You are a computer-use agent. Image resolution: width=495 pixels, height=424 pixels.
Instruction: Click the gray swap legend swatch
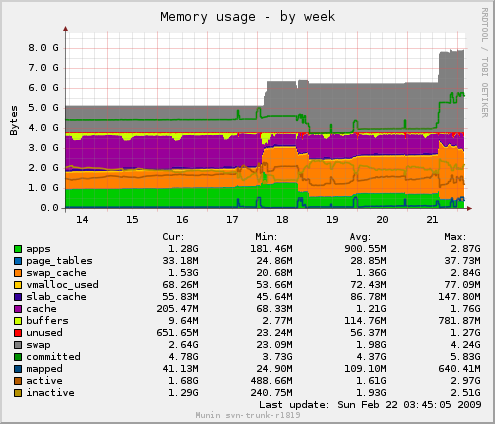pos(18,345)
